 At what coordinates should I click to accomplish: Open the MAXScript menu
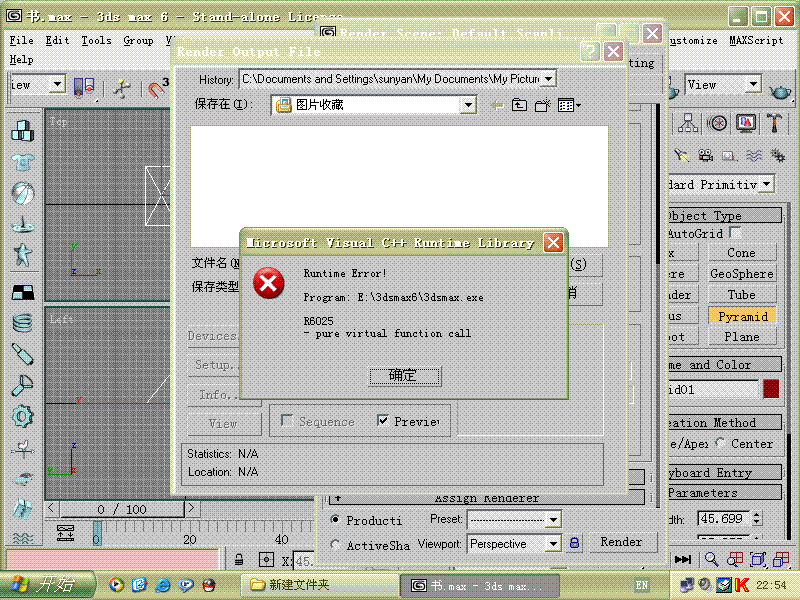coord(756,40)
